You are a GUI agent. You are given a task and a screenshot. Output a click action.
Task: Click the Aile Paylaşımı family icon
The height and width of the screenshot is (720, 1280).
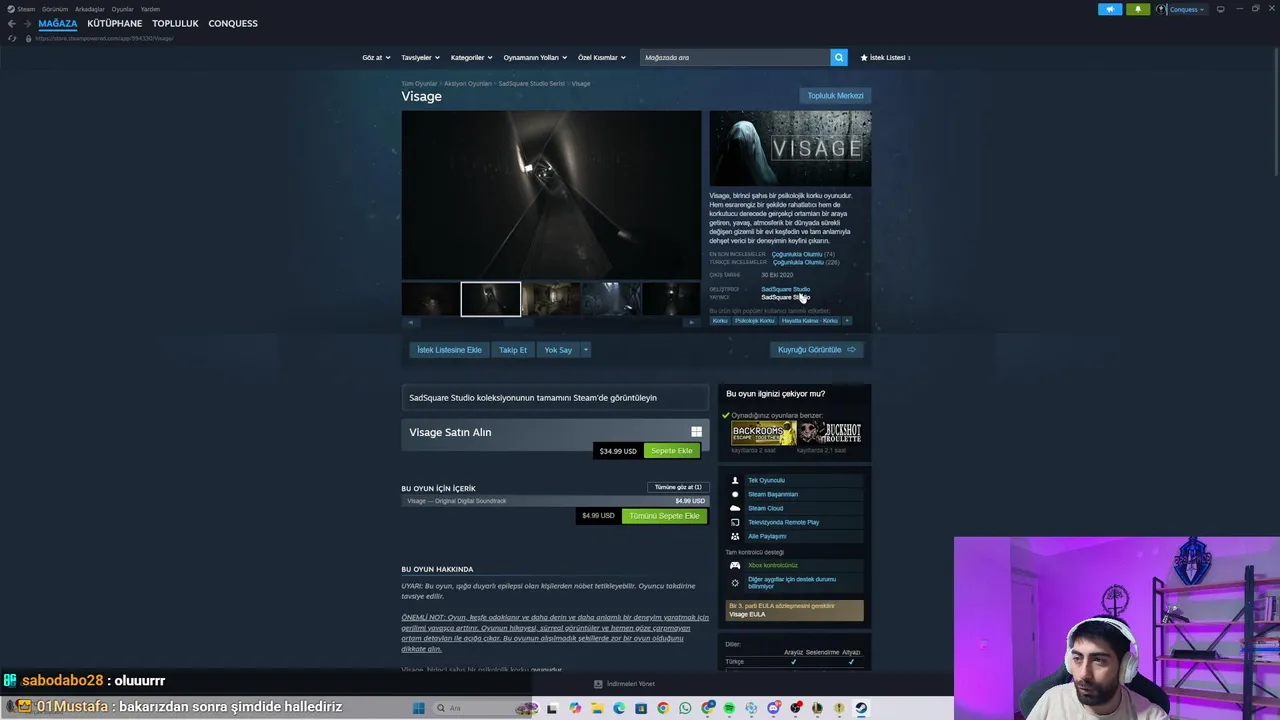(x=735, y=536)
